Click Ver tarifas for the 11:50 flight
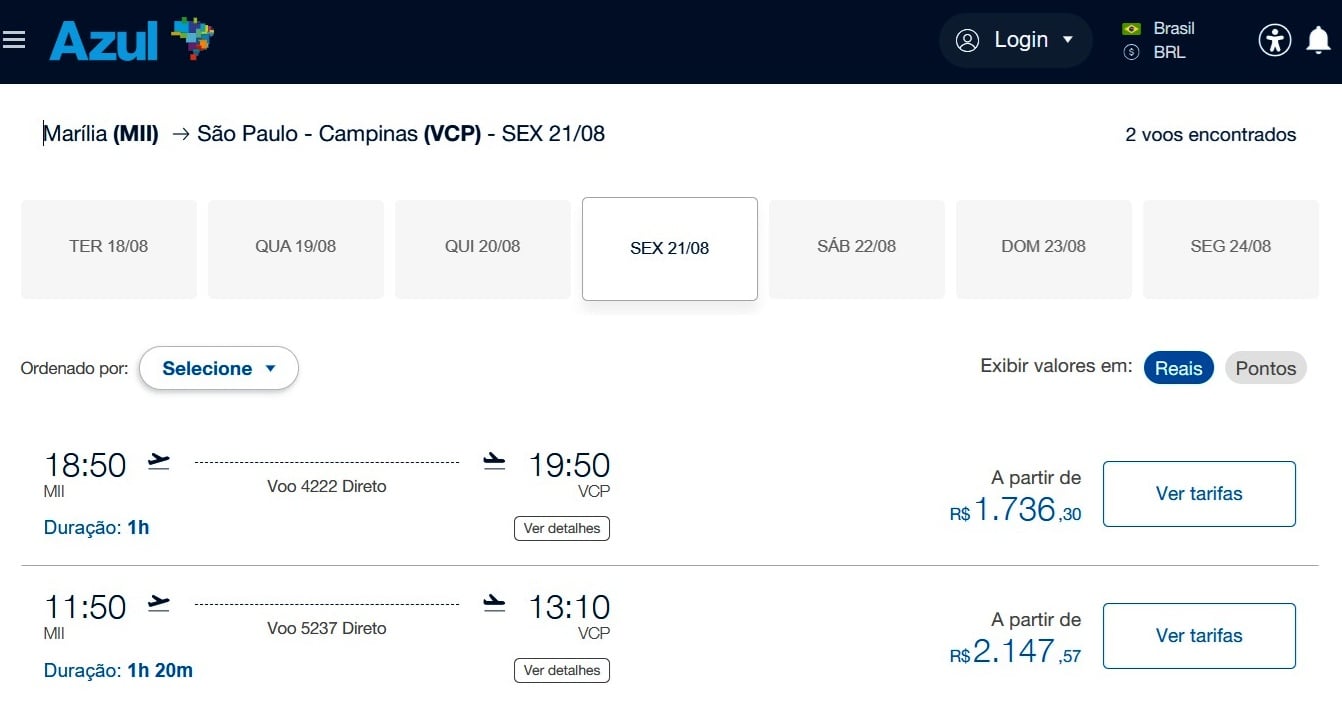This screenshot has height=707, width=1342. point(1199,636)
